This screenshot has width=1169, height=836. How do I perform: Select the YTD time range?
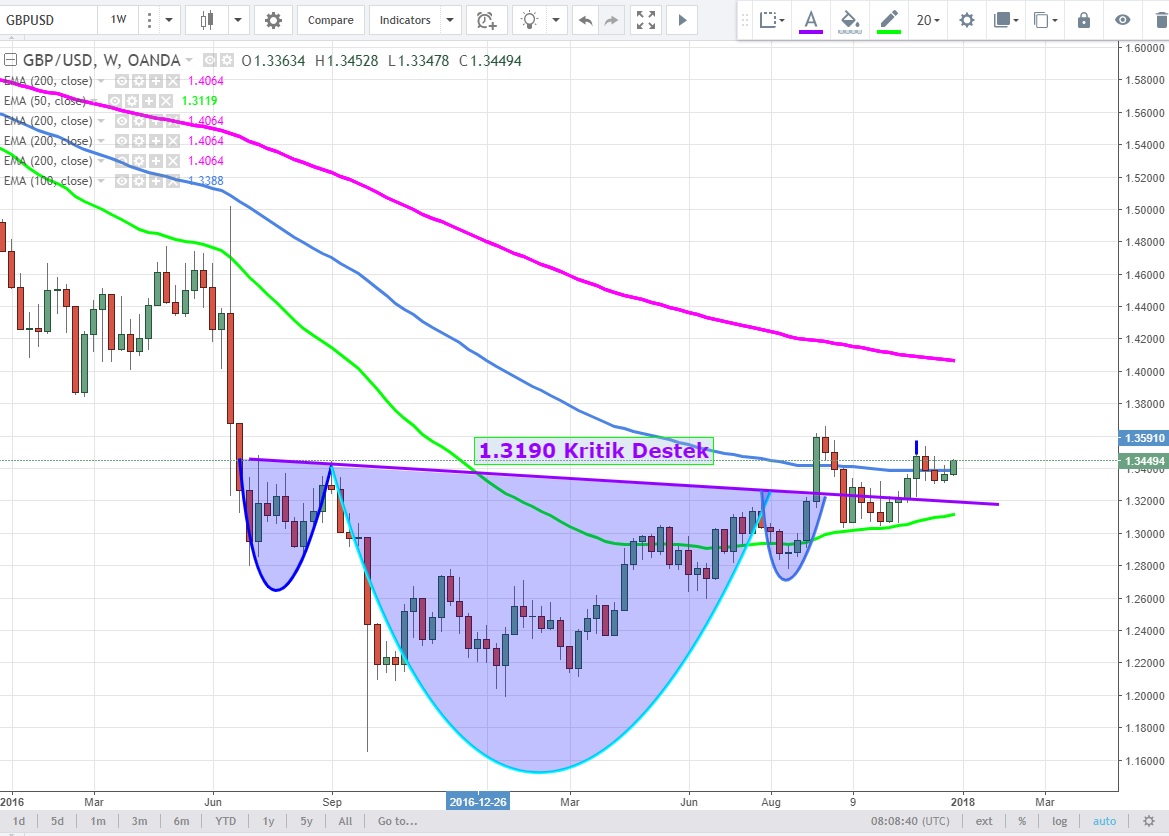click(224, 821)
